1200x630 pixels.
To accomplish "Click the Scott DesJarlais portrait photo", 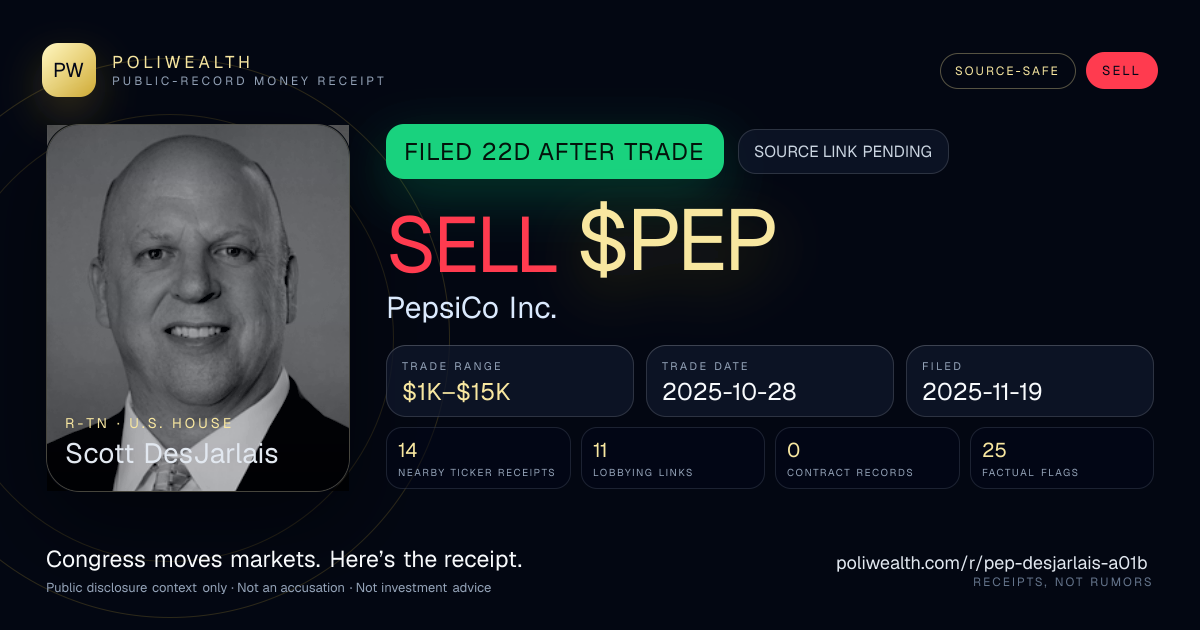I will point(198,308).
